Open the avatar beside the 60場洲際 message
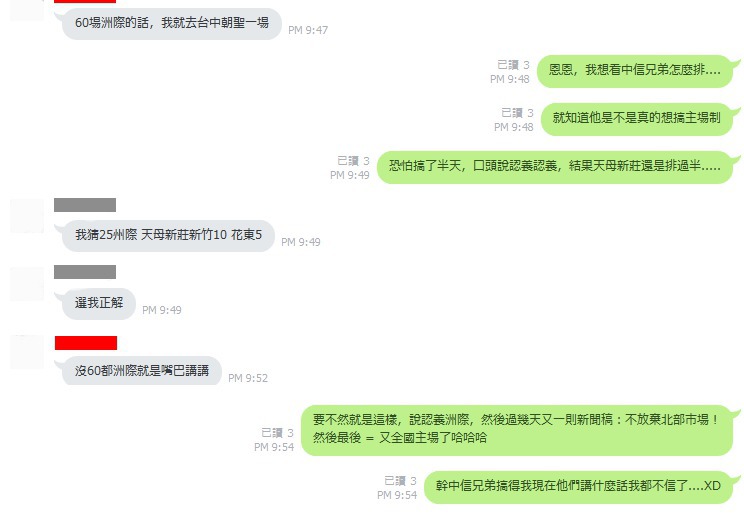 [x=27, y=10]
